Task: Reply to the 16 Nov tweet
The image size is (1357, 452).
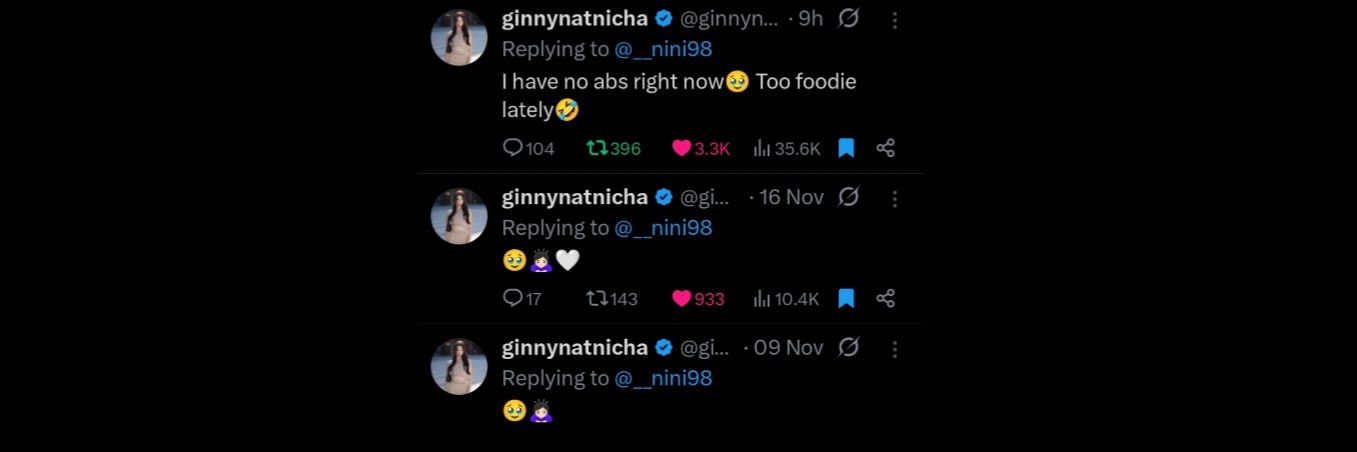Action: (x=513, y=298)
